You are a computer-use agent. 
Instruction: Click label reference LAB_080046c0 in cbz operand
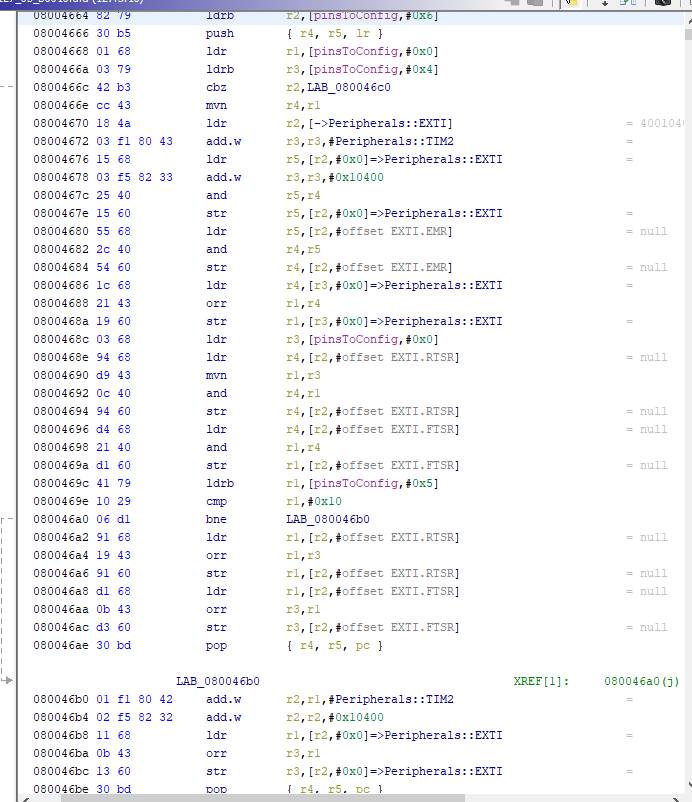pyautogui.click(x=349, y=87)
